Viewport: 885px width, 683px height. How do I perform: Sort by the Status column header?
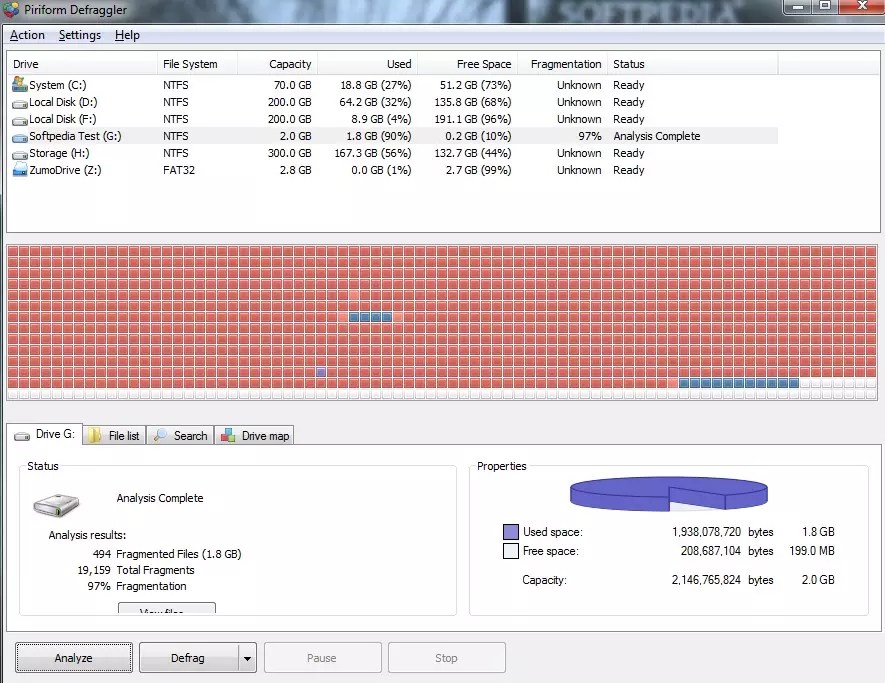[x=693, y=64]
